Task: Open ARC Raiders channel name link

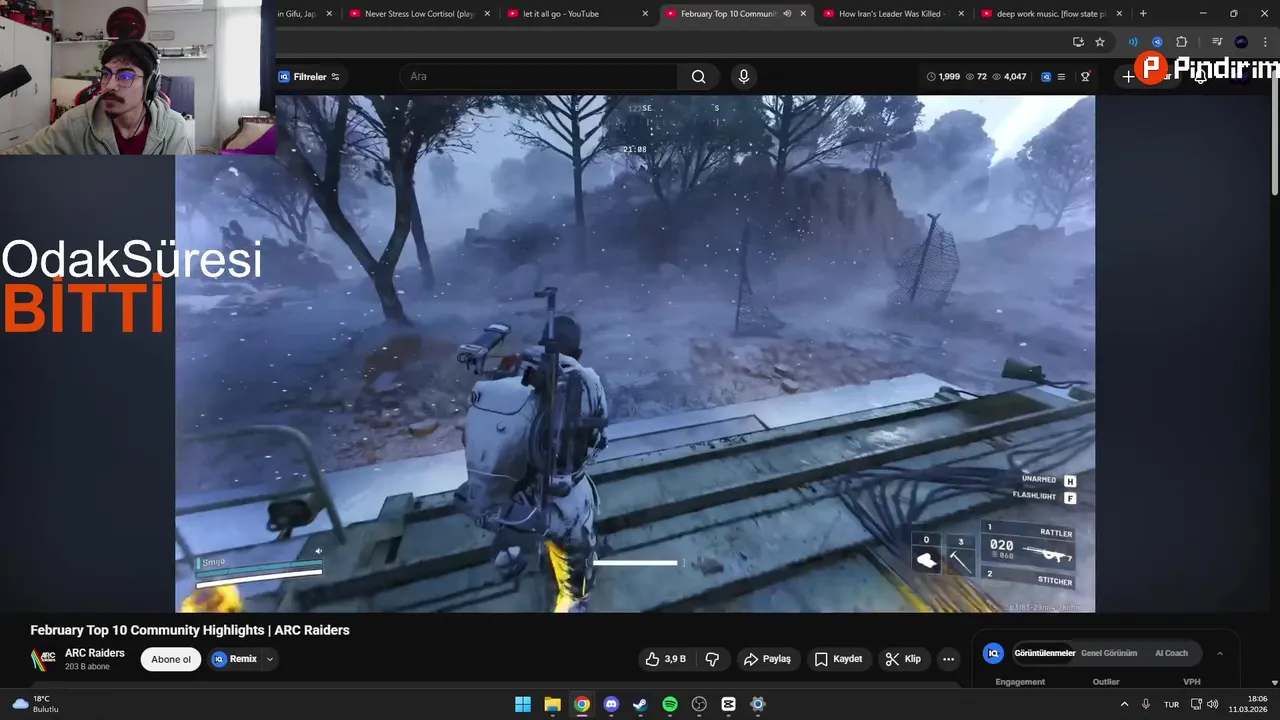Action: click(x=95, y=653)
